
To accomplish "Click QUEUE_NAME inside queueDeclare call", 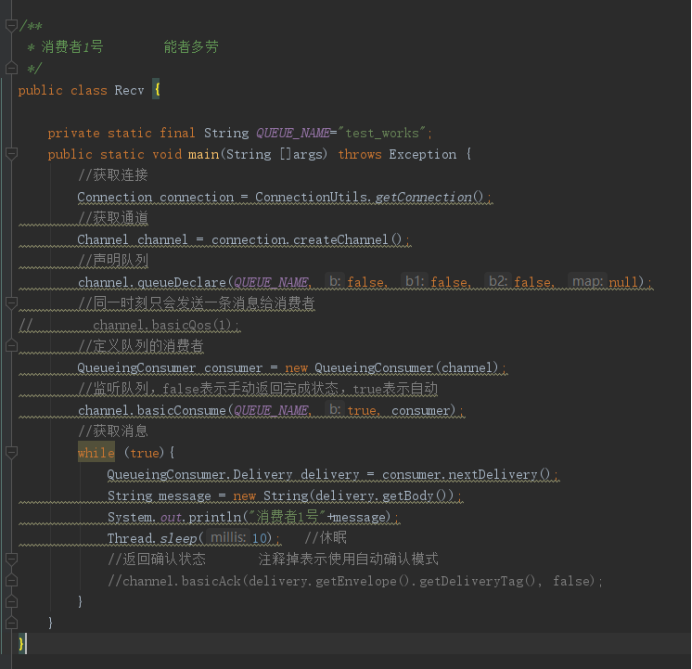I will [x=271, y=282].
